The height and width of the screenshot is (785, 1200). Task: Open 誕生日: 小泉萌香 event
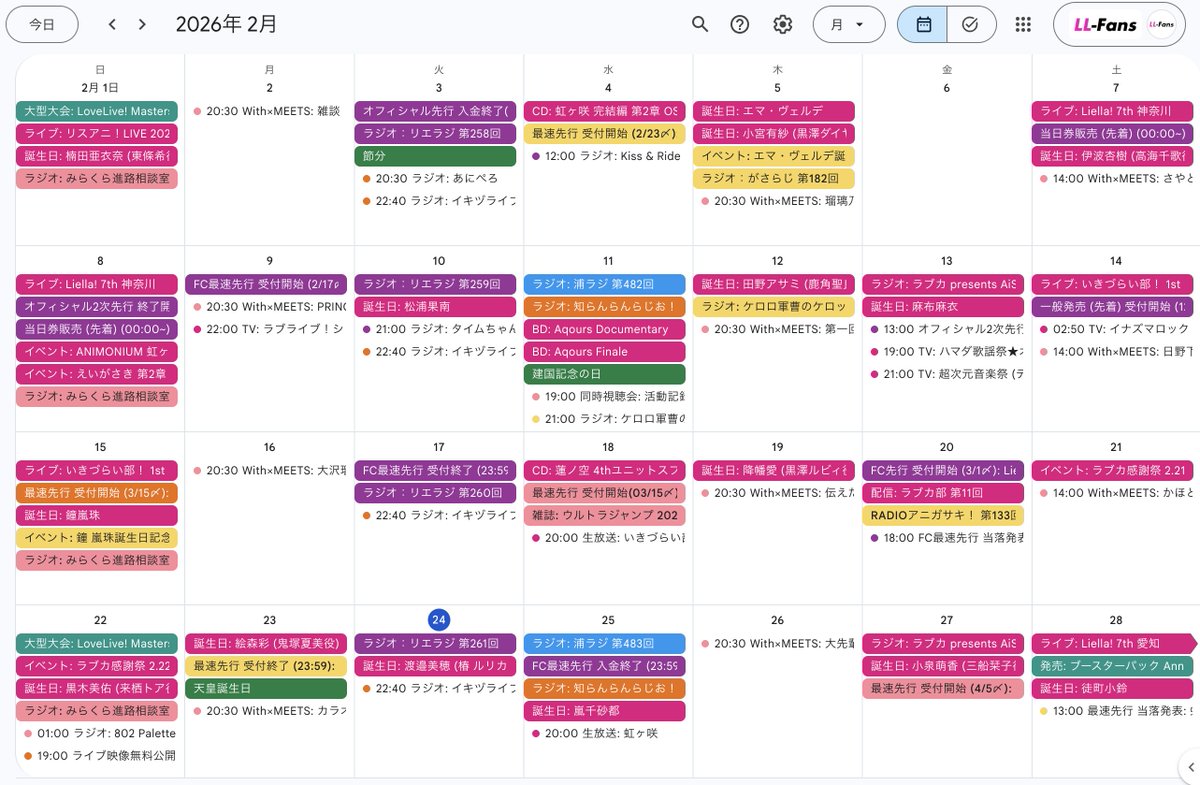pyautogui.click(x=943, y=666)
